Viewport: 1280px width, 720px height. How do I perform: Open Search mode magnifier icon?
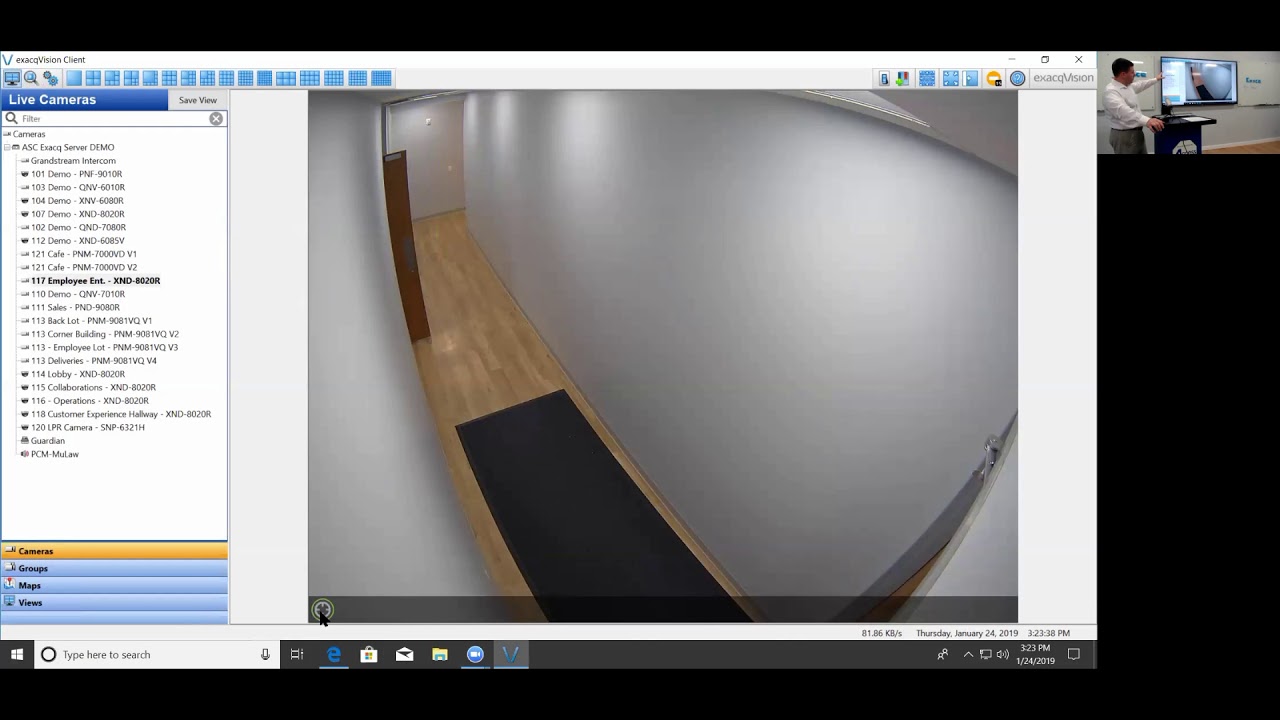point(31,78)
